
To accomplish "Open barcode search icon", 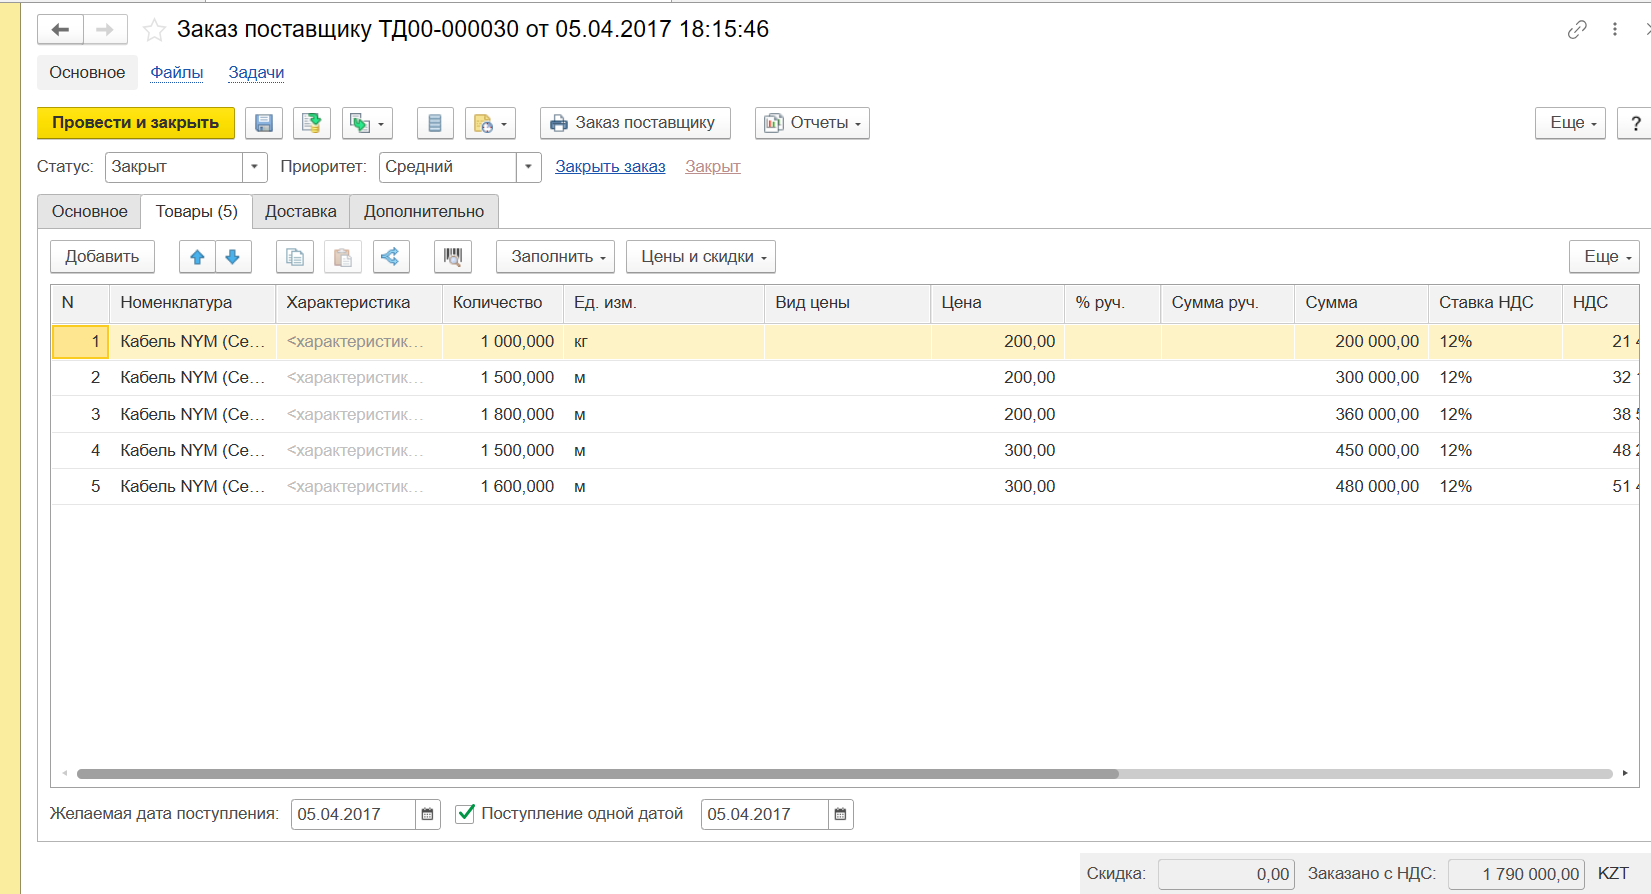I will point(453,257).
